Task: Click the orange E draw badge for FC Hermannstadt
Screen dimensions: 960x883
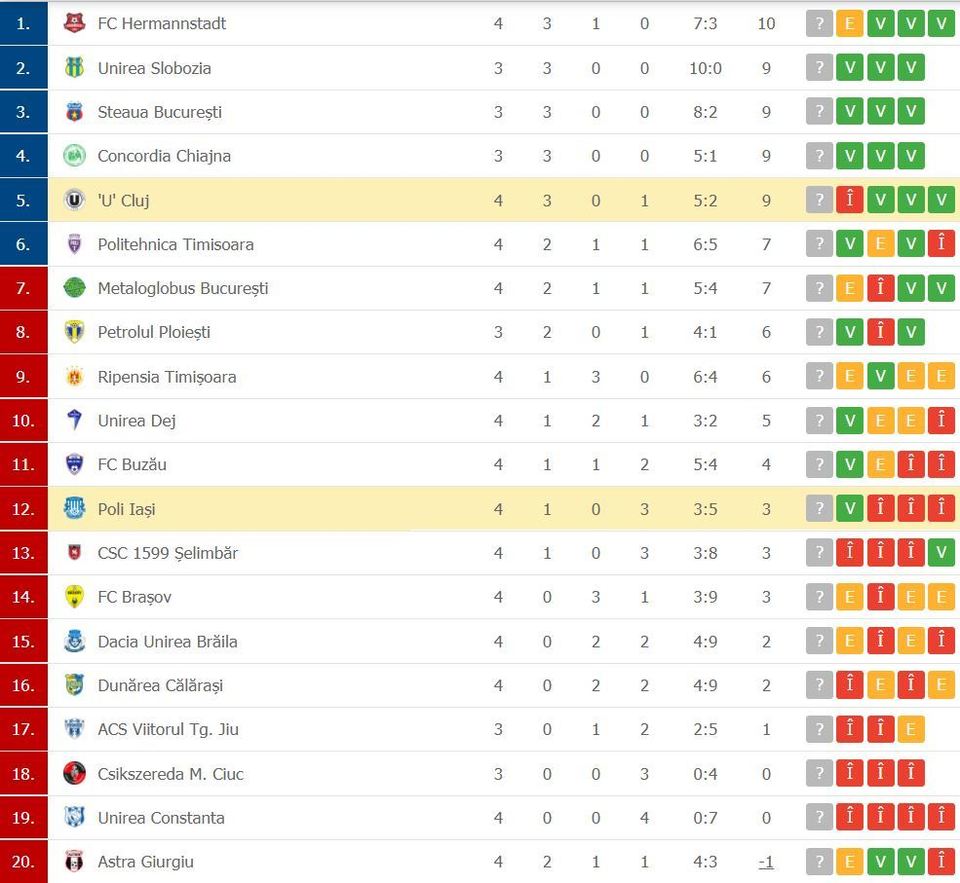Action: pos(850,24)
